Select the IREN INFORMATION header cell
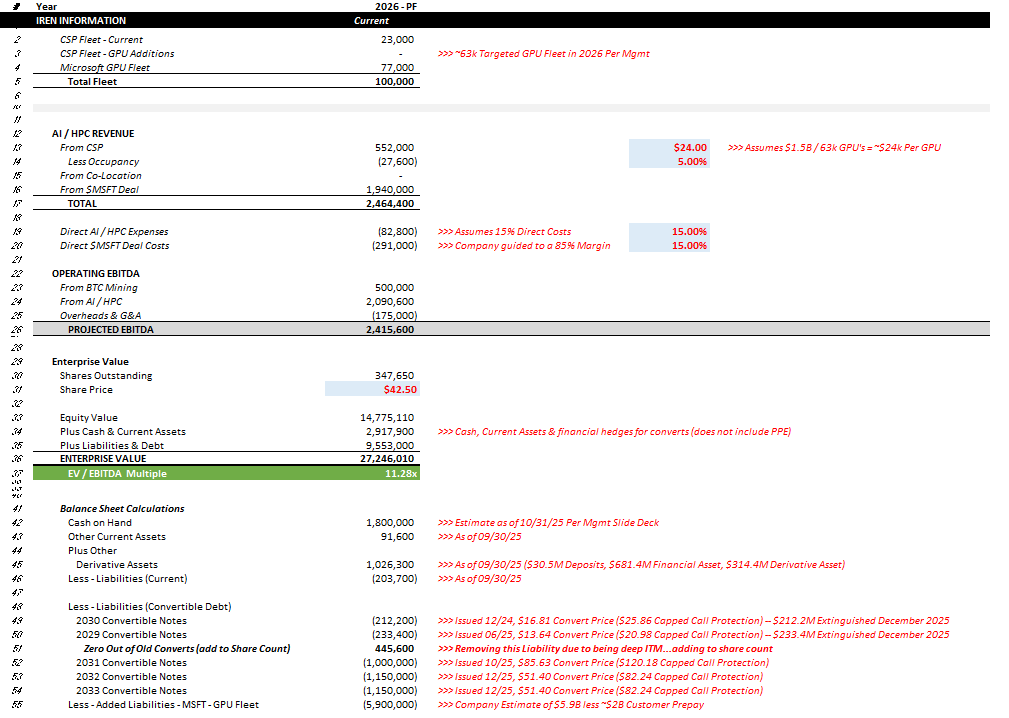Image resolution: width=1009 pixels, height=718 pixels. point(81,21)
